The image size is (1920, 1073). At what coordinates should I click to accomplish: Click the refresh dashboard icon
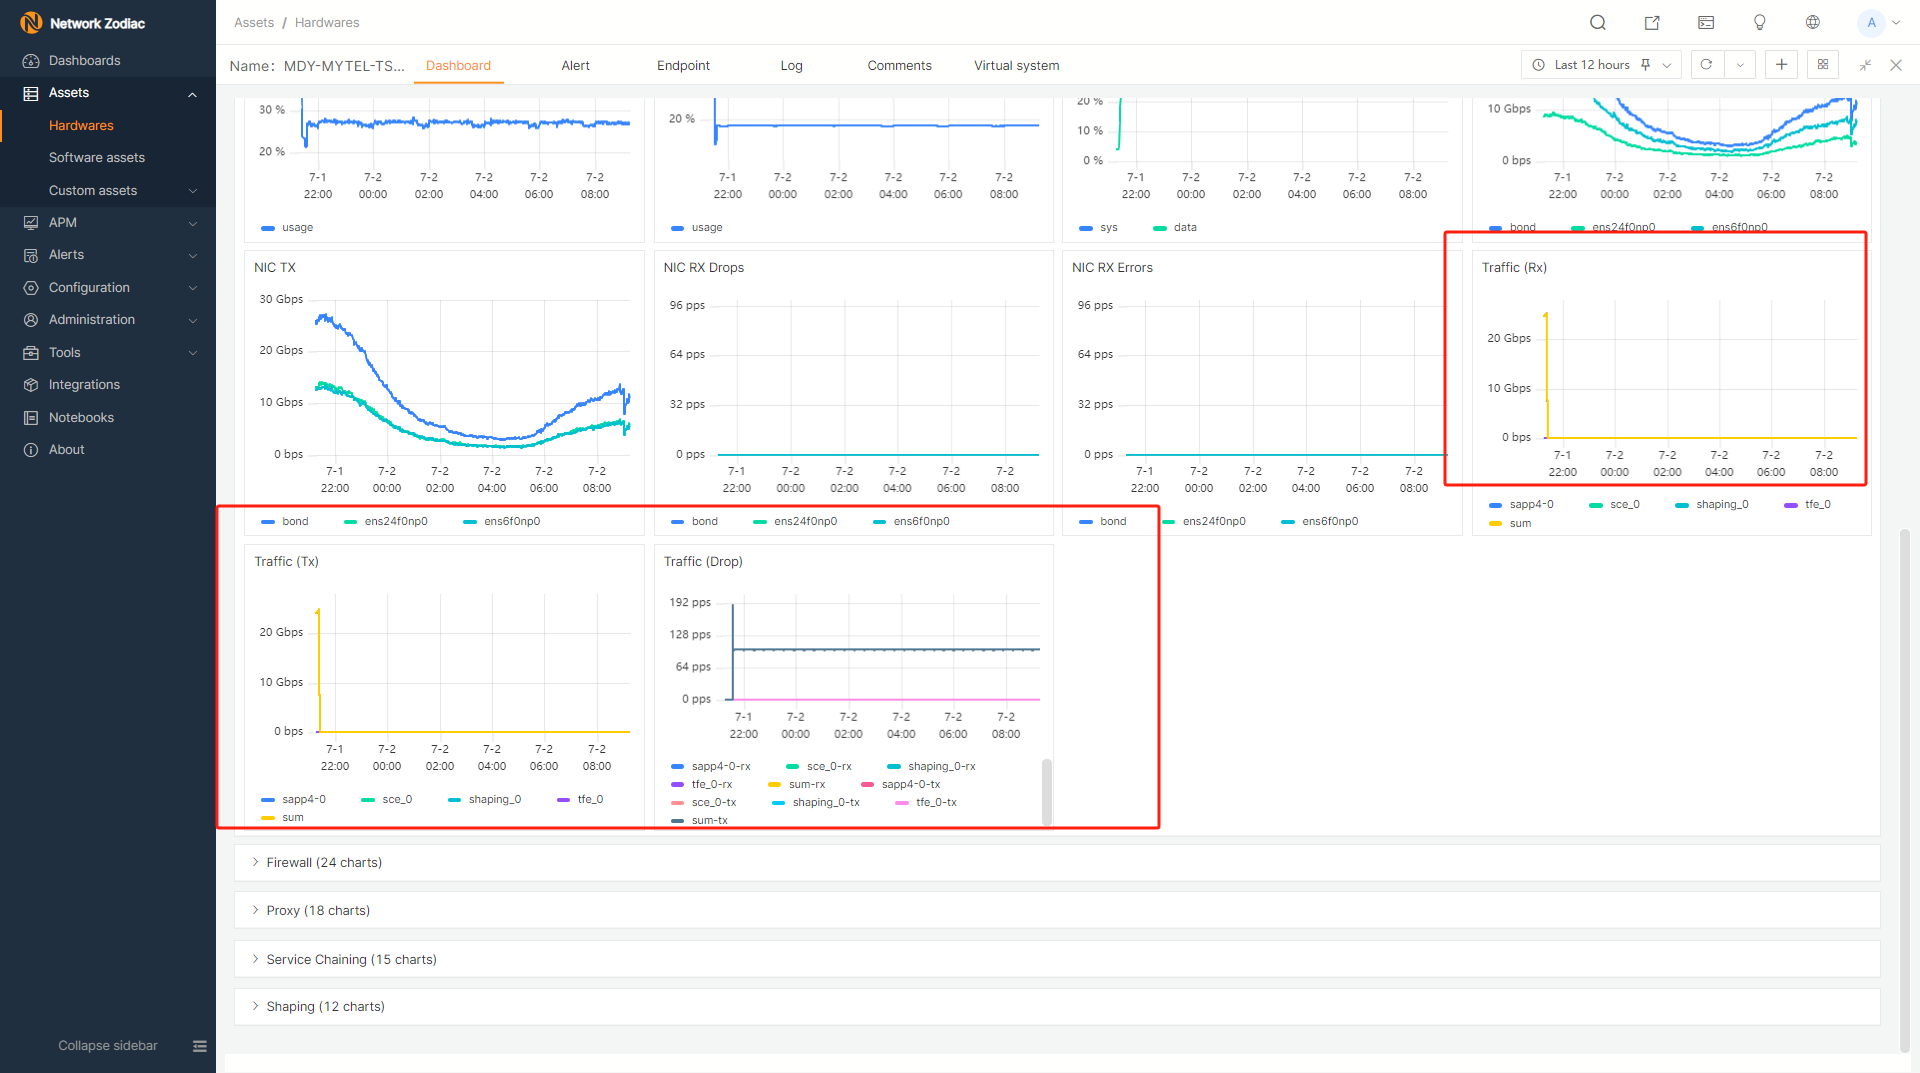tap(1707, 65)
